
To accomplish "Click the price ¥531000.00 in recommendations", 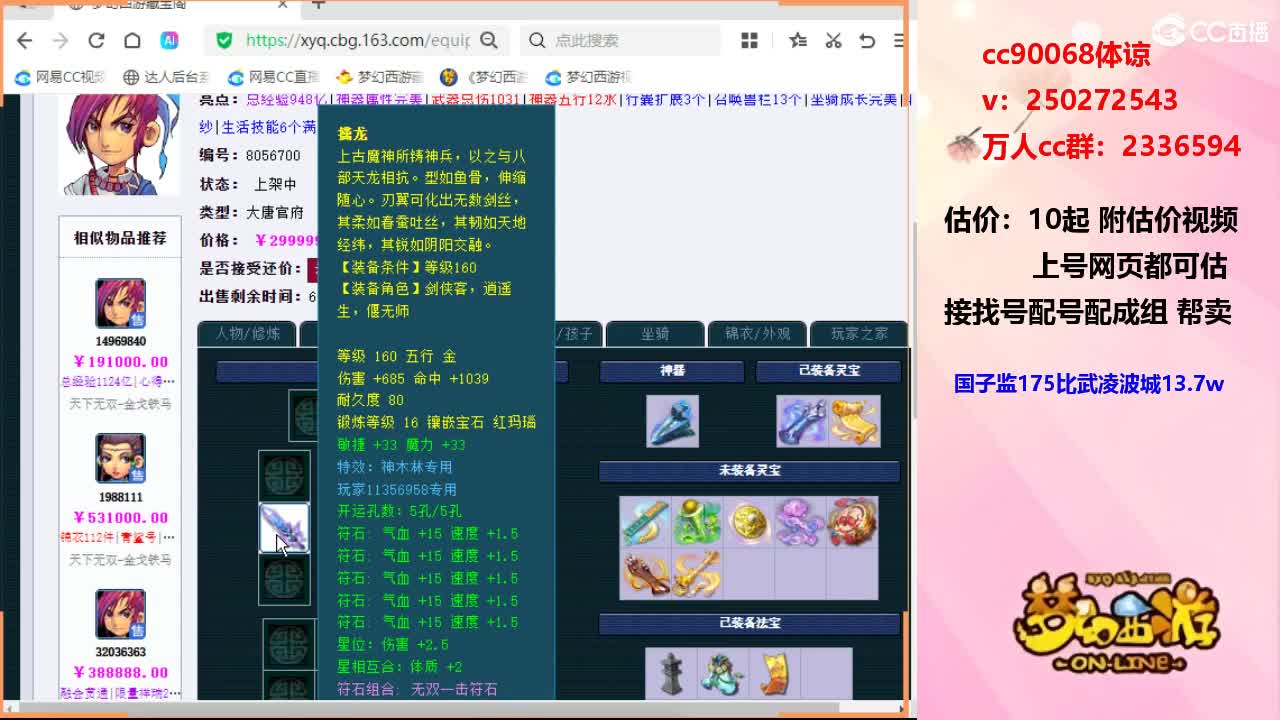I will point(121,518).
